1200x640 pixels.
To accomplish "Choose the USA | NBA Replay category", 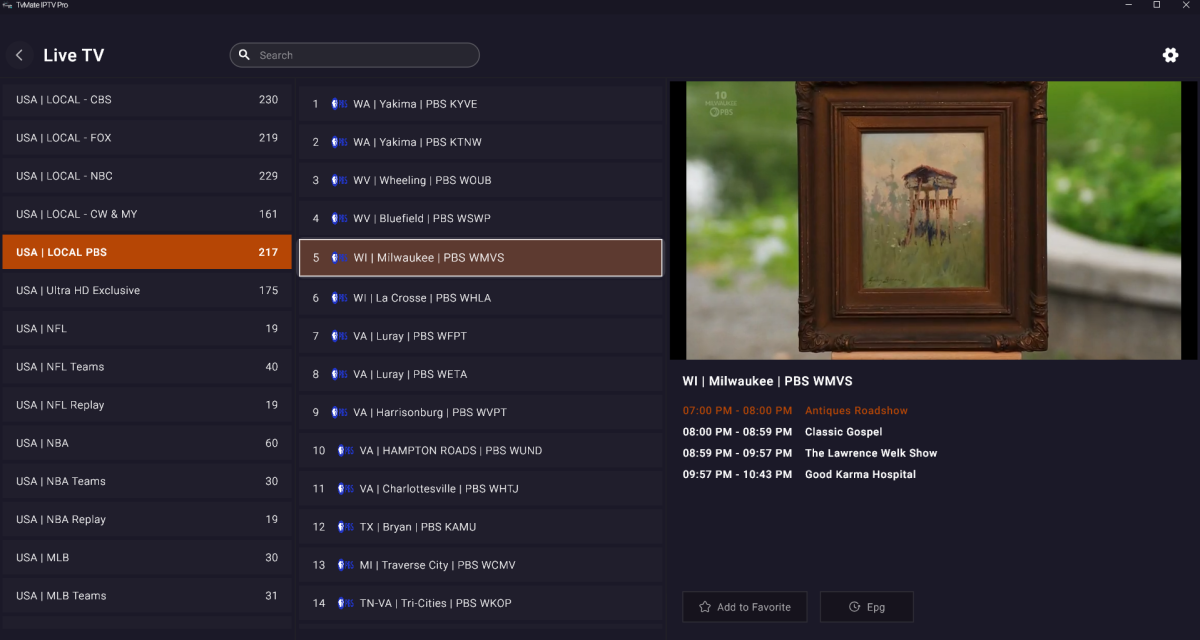I will [x=146, y=520].
